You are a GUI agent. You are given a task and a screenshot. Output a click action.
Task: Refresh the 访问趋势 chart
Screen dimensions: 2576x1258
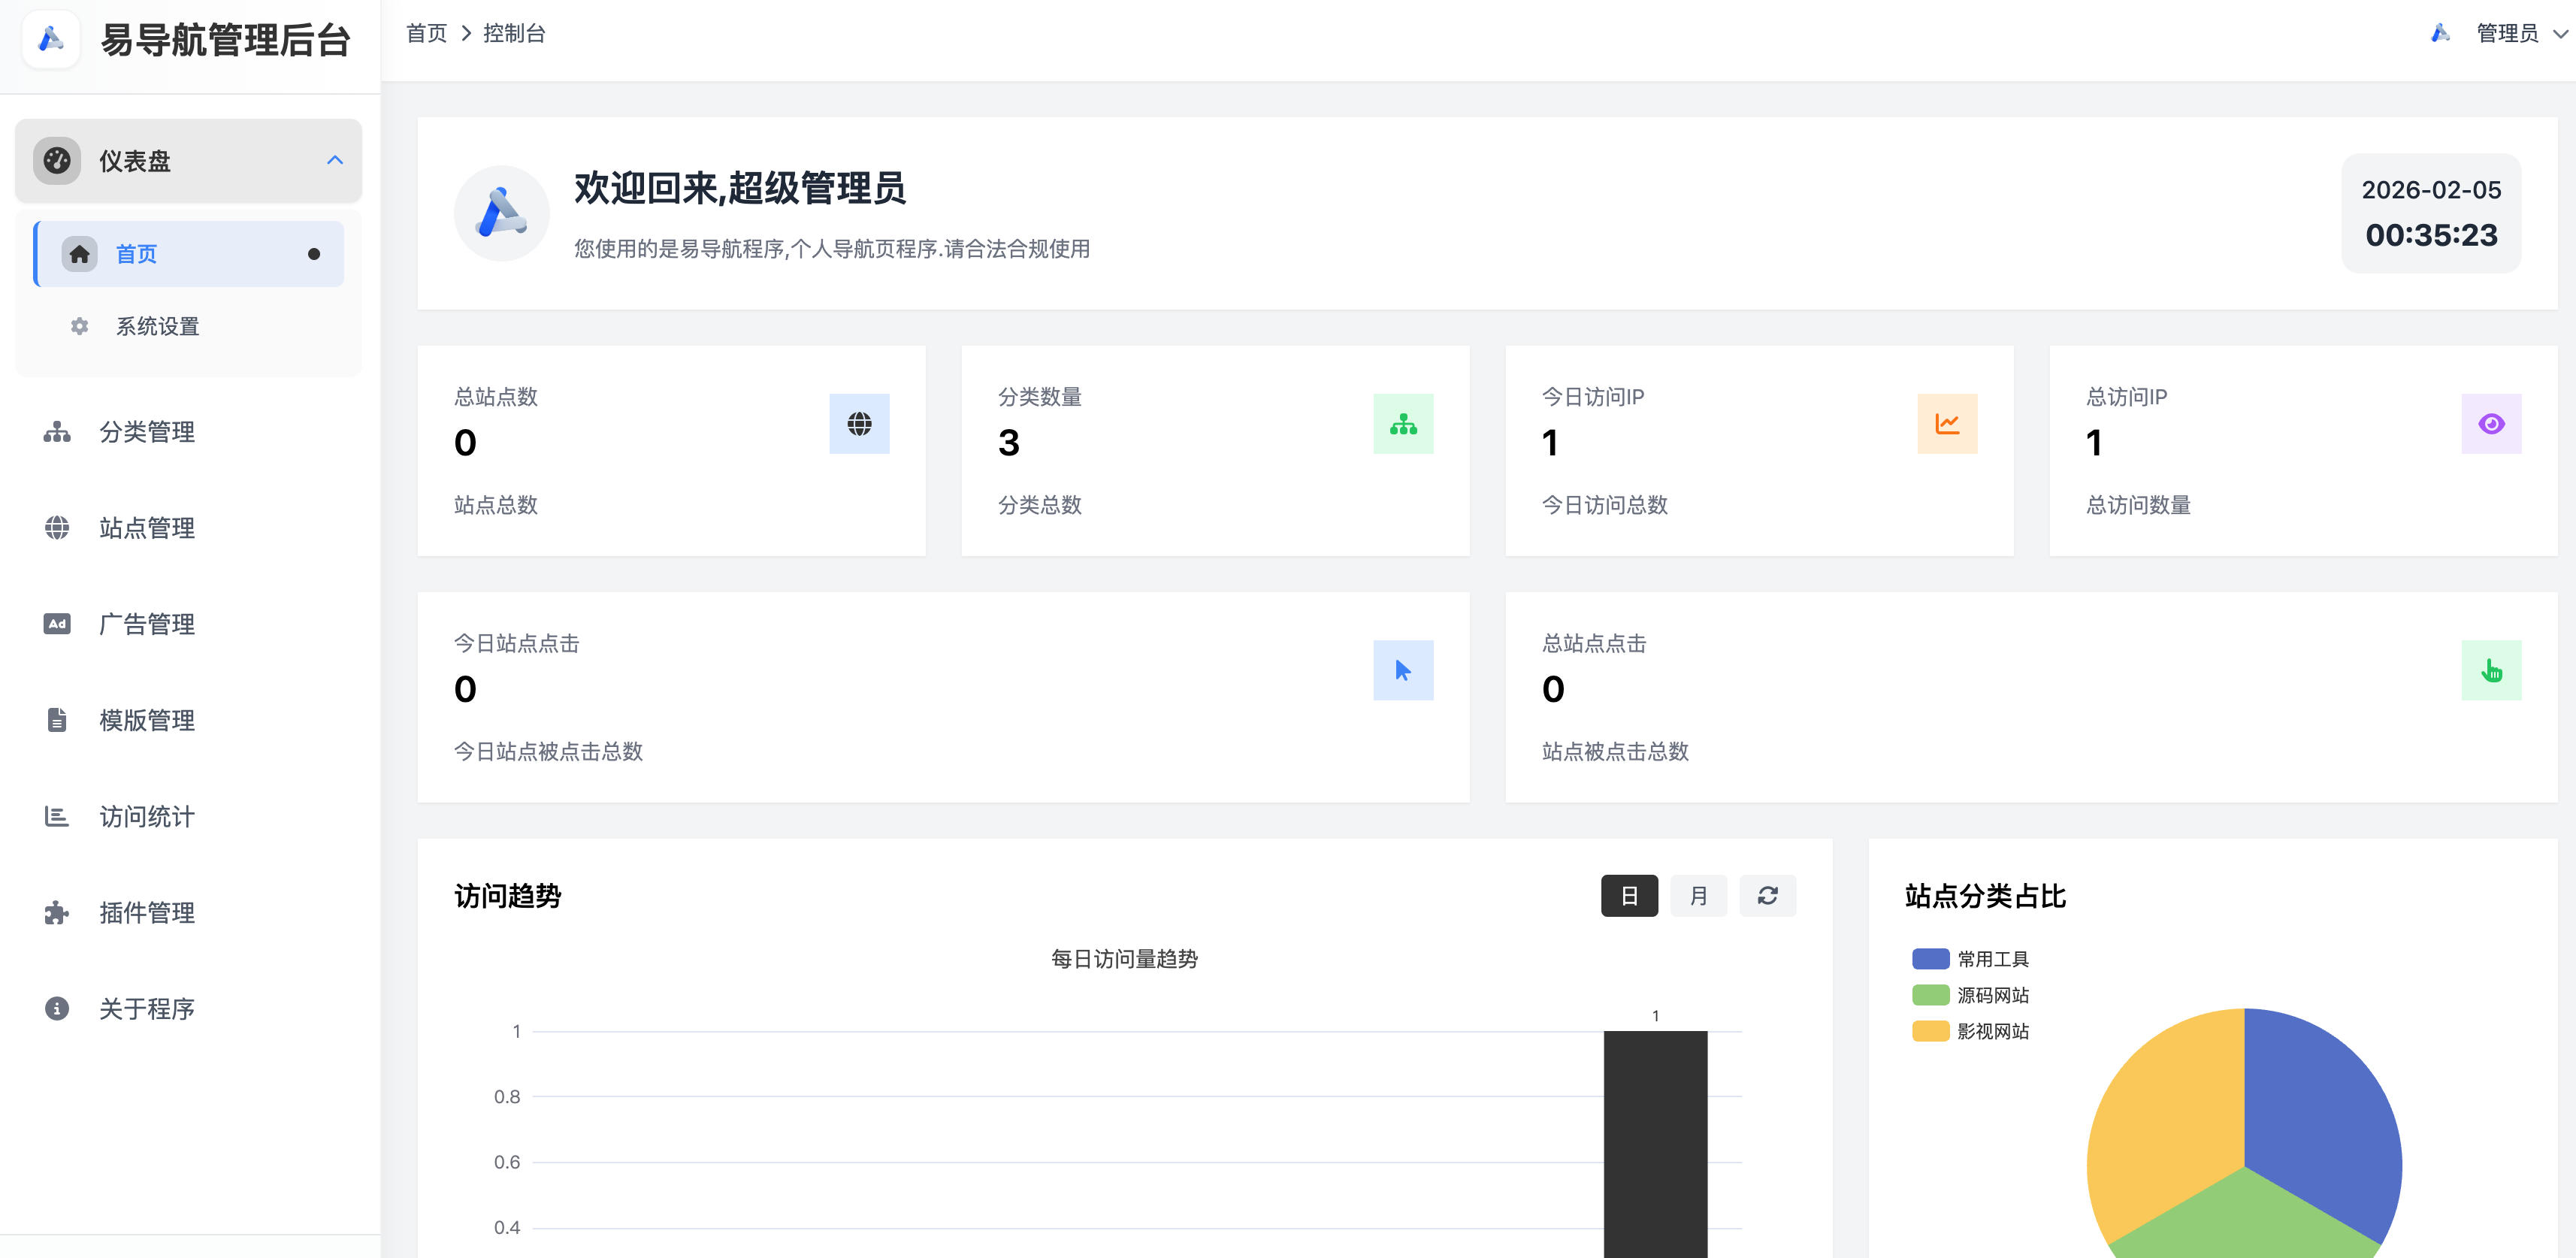pyautogui.click(x=1767, y=896)
